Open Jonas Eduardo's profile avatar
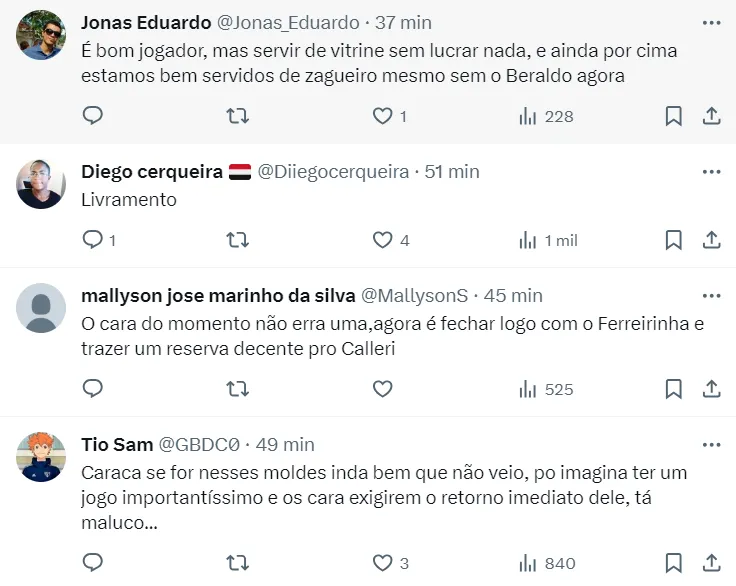This screenshot has height=586, width=736. click(42, 35)
